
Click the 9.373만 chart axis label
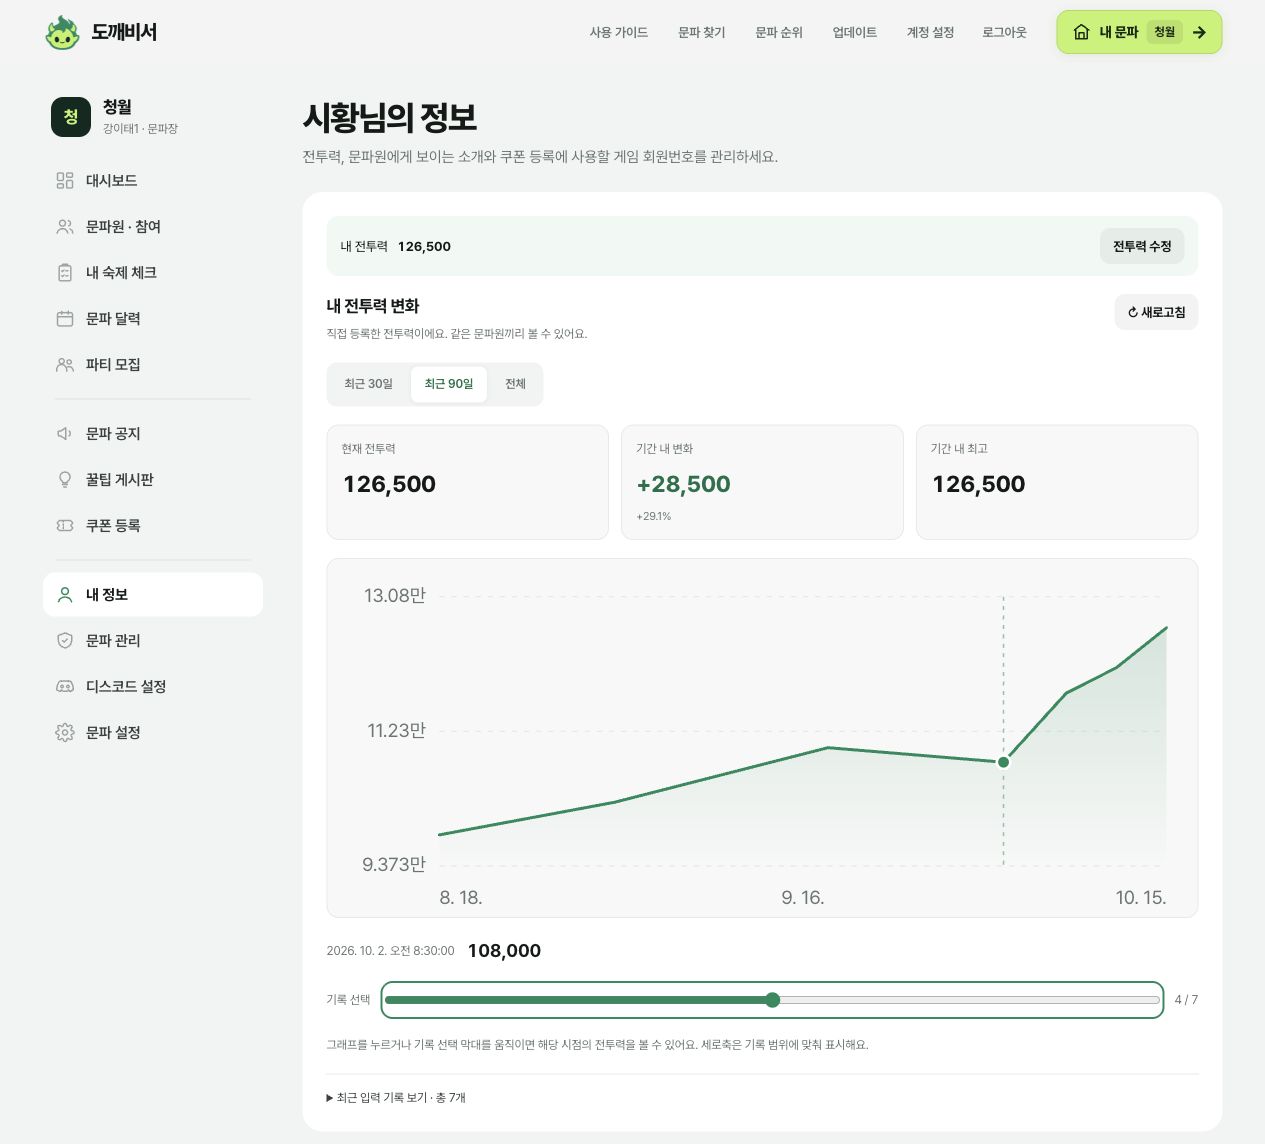point(393,865)
